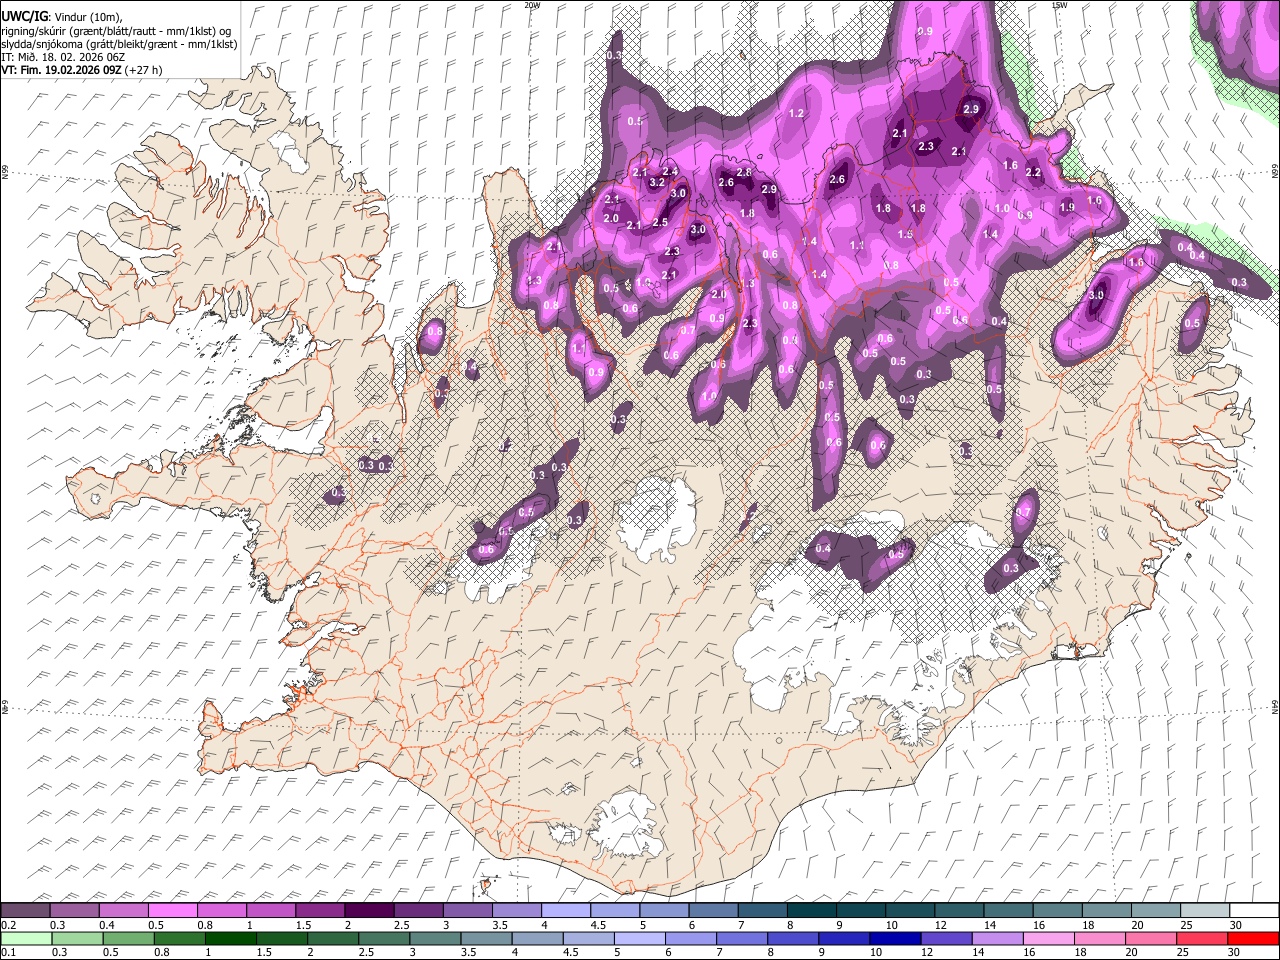Click lower legend swatch between 10 and 12

(x=895, y=938)
